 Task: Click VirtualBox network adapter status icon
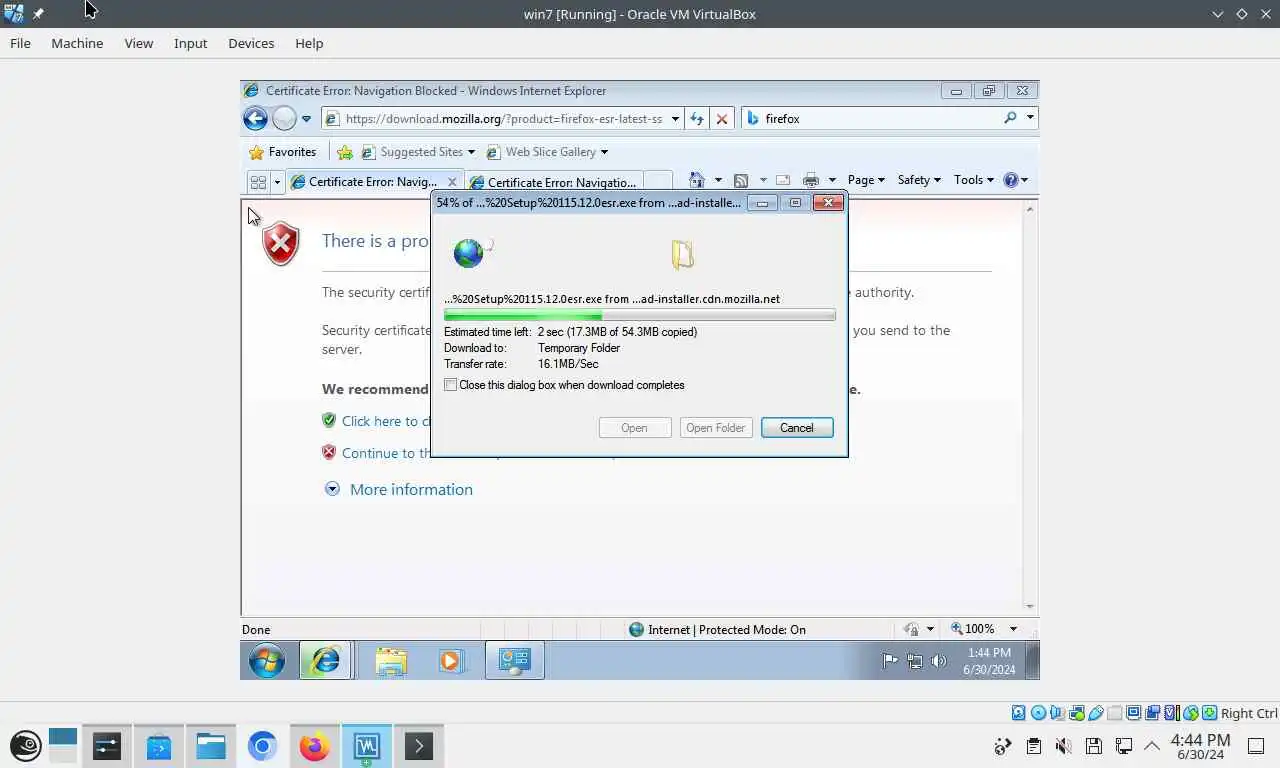pos(1076,713)
